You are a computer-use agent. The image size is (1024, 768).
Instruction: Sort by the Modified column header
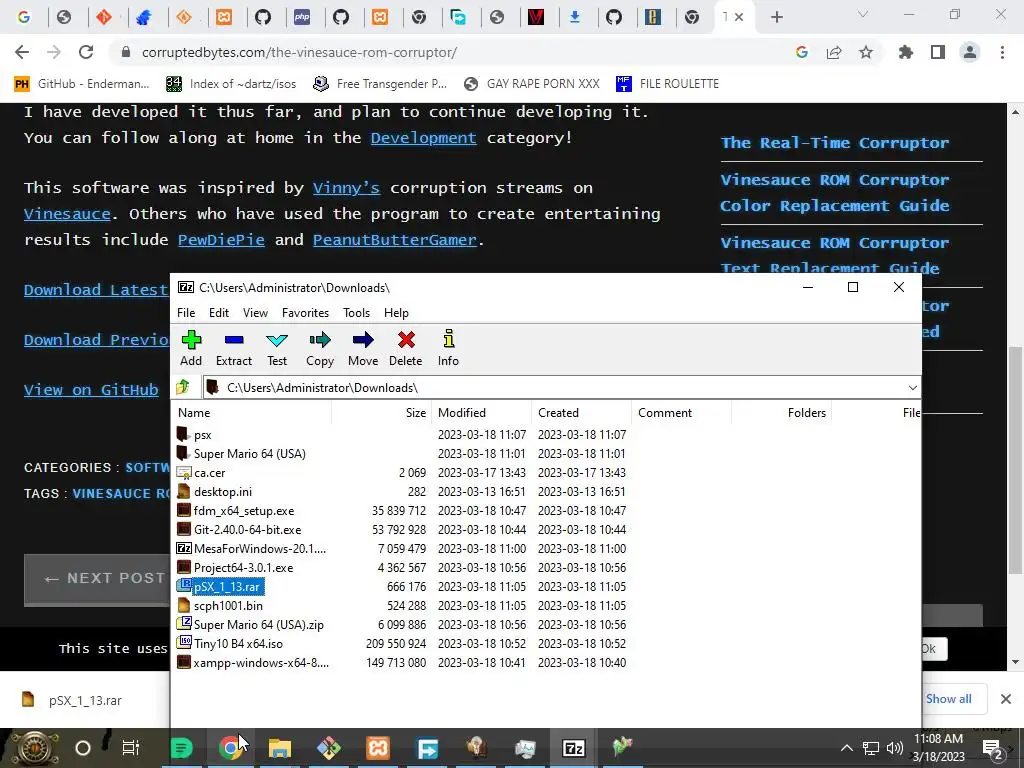pos(482,413)
